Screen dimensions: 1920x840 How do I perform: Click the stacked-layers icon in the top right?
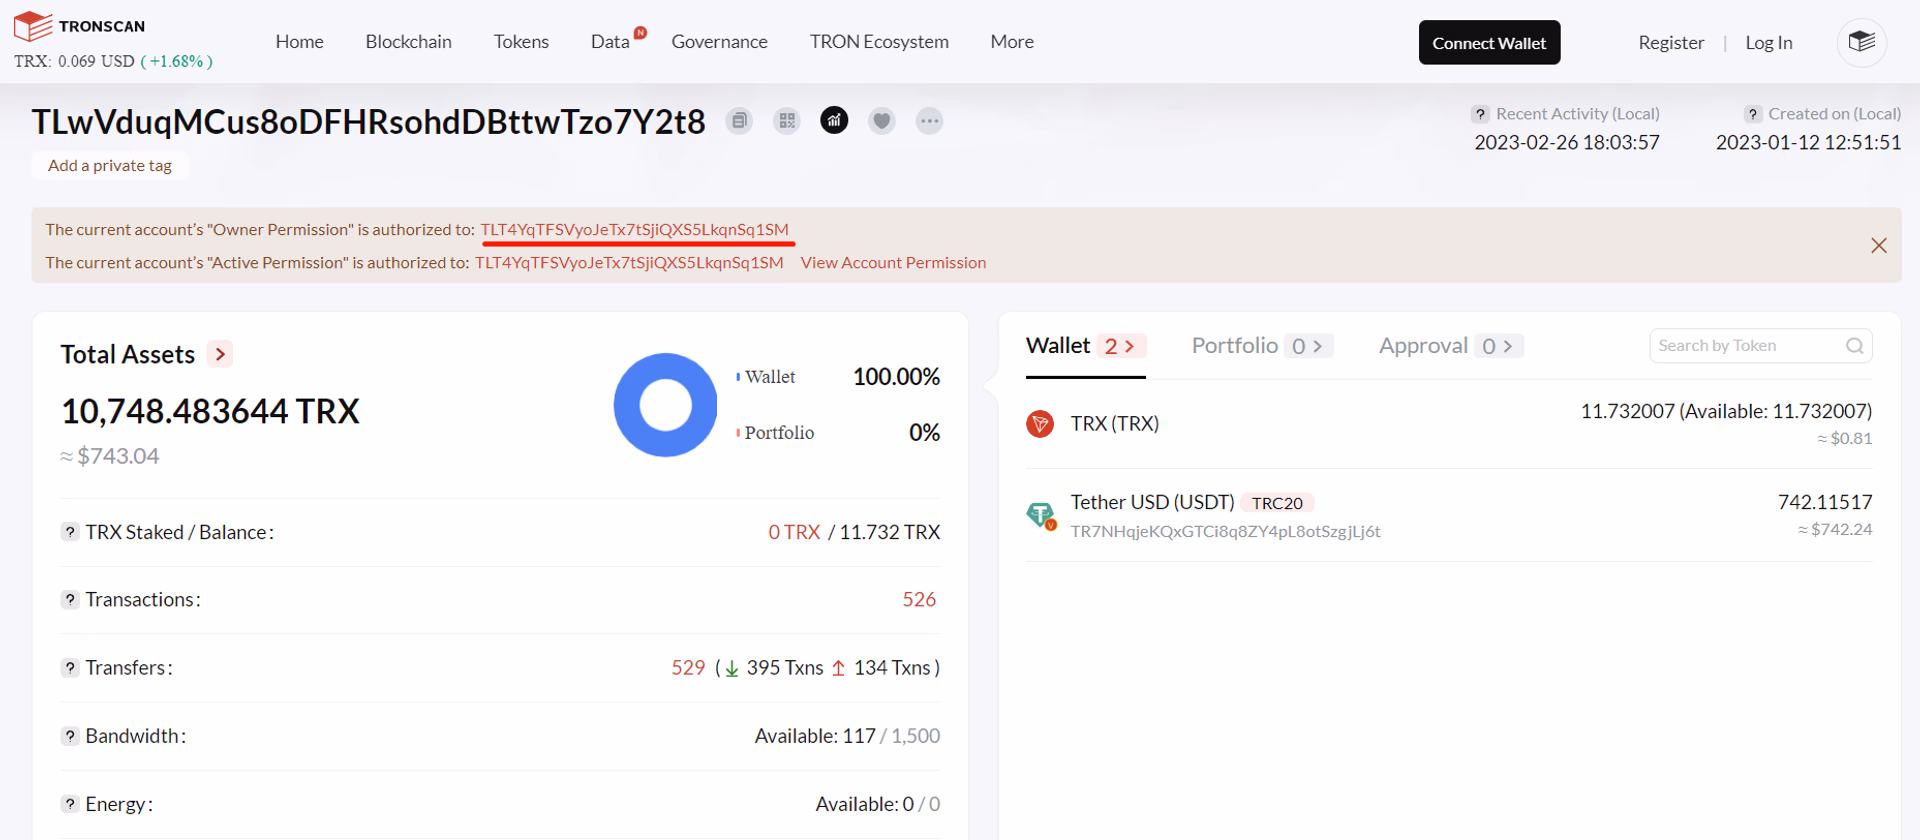tap(1861, 42)
